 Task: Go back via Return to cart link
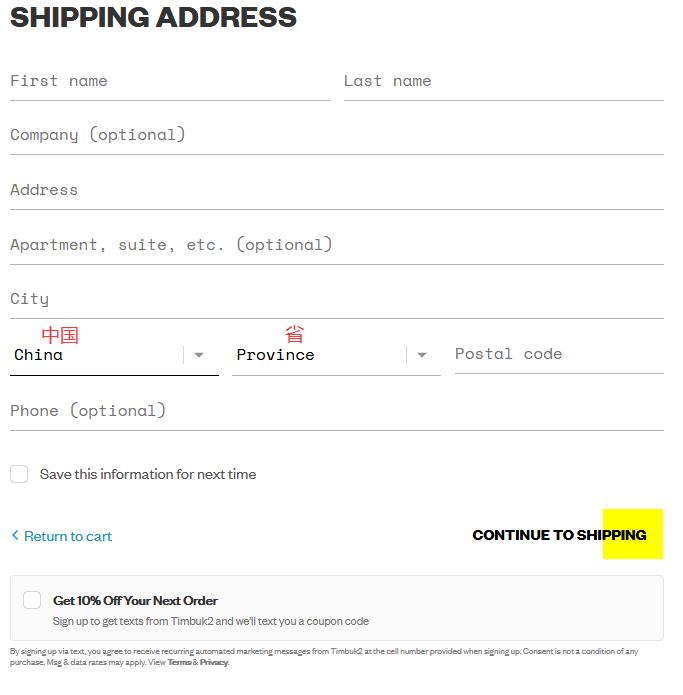tap(68, 537)
